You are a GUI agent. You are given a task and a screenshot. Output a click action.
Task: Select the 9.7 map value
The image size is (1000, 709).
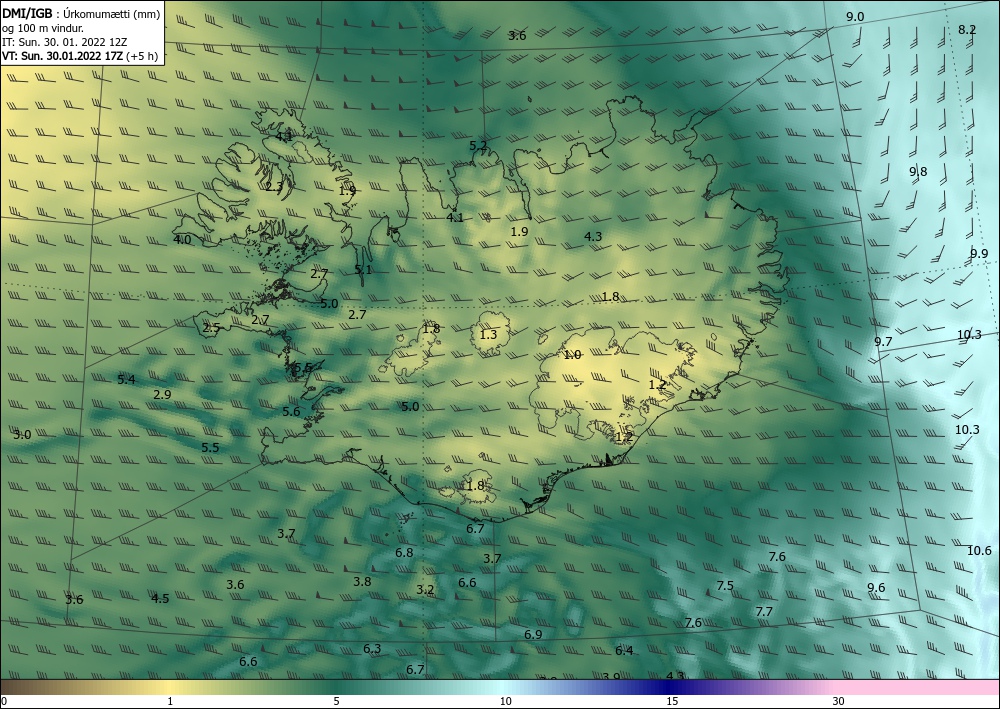pyautogui.click(x=883, y=342)
